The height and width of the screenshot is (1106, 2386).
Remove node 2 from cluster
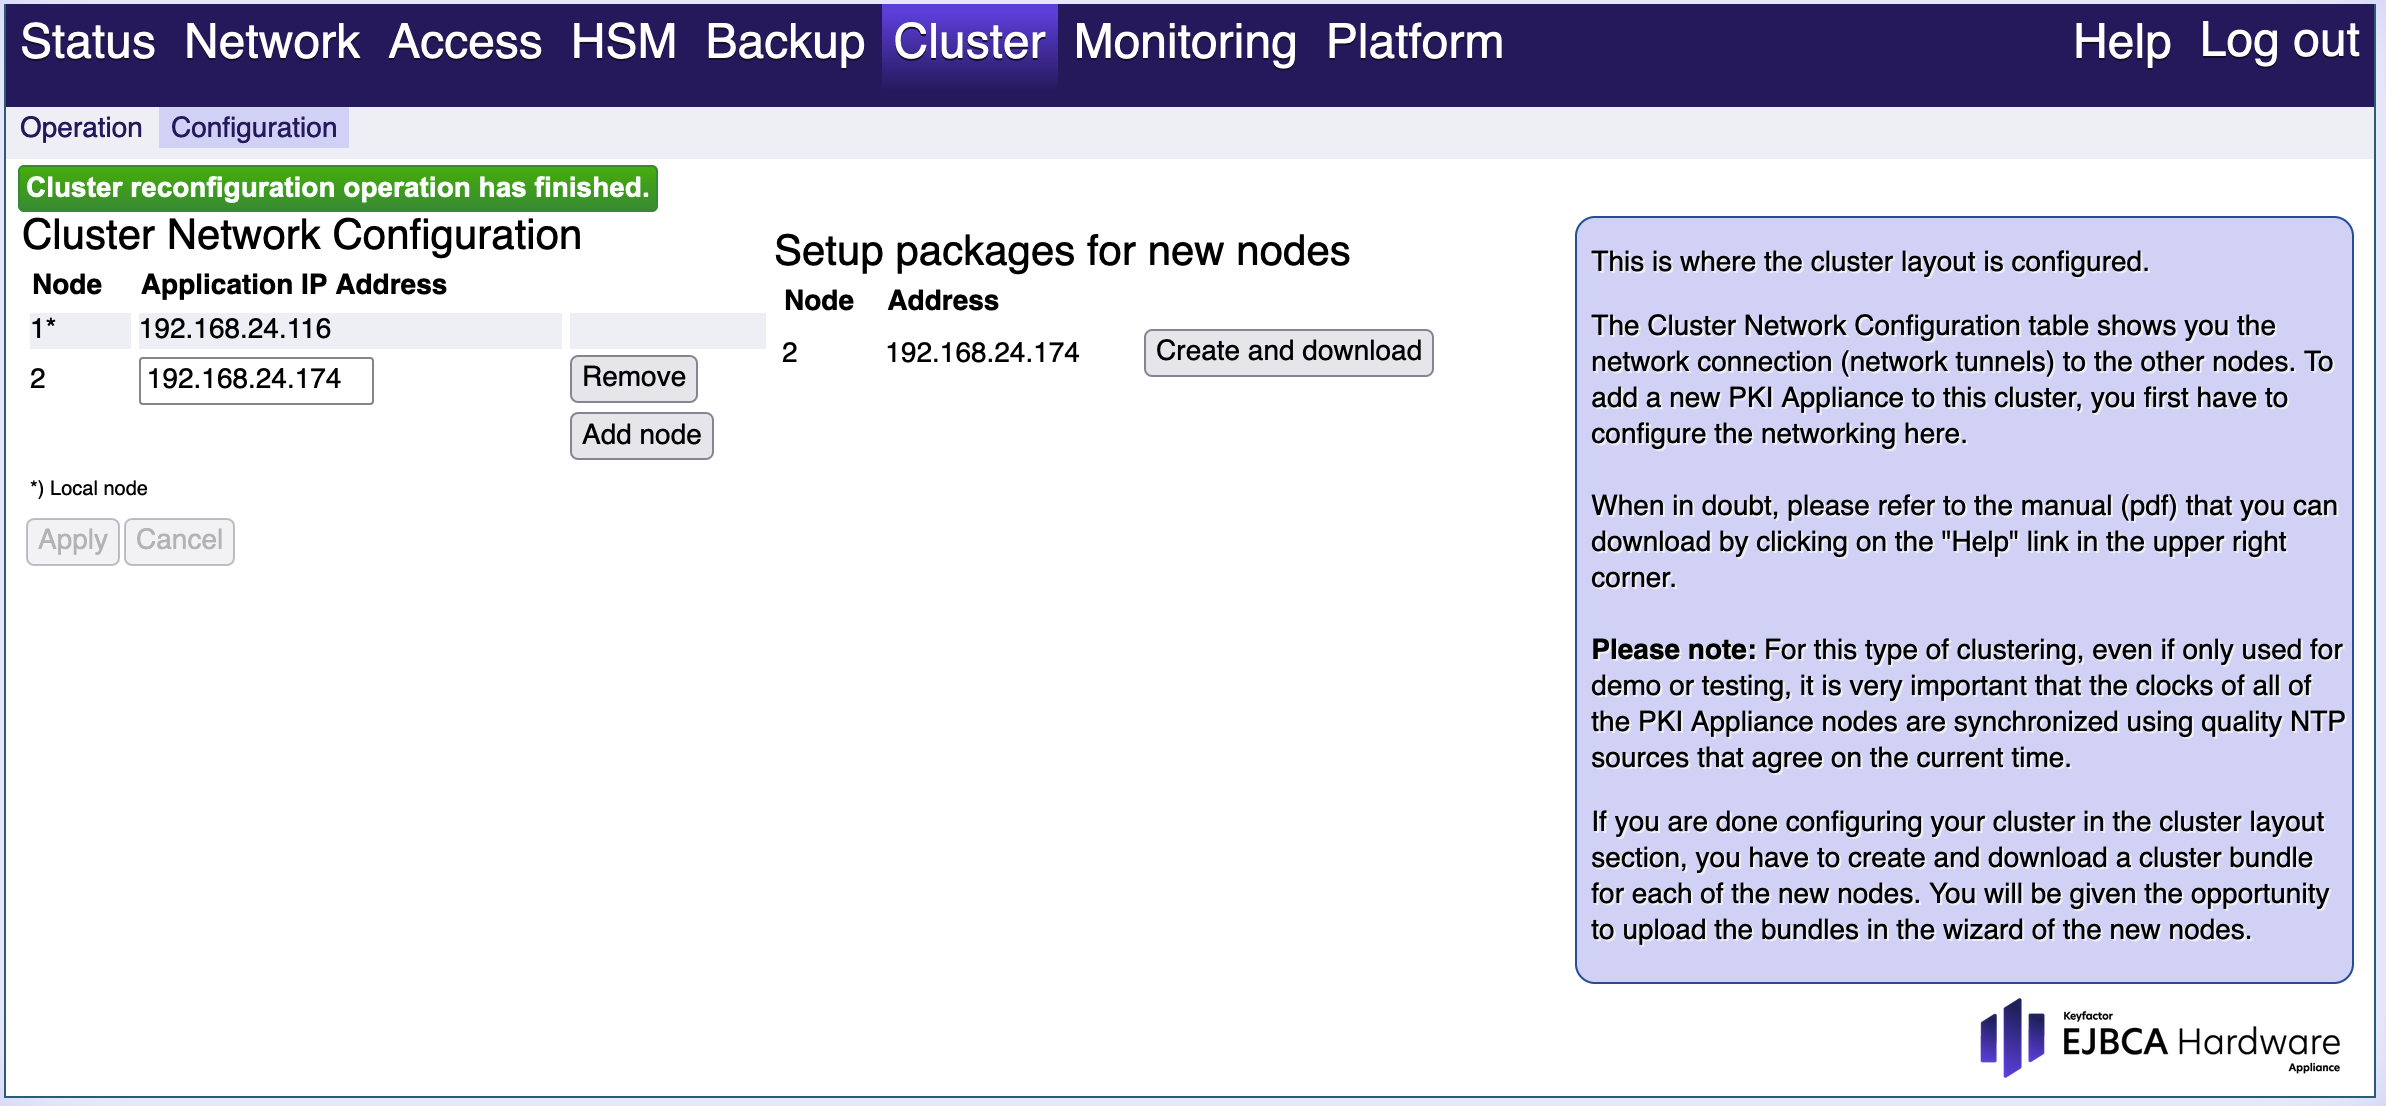tap(633, 378)
